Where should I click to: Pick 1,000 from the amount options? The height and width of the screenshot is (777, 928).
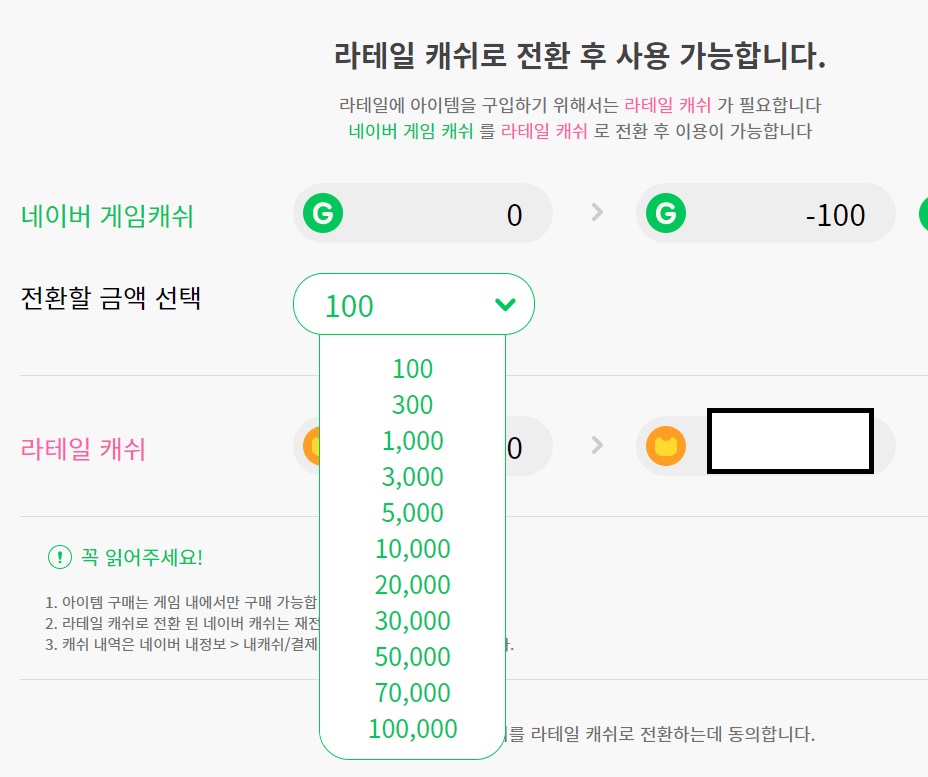tap(412, 441)
